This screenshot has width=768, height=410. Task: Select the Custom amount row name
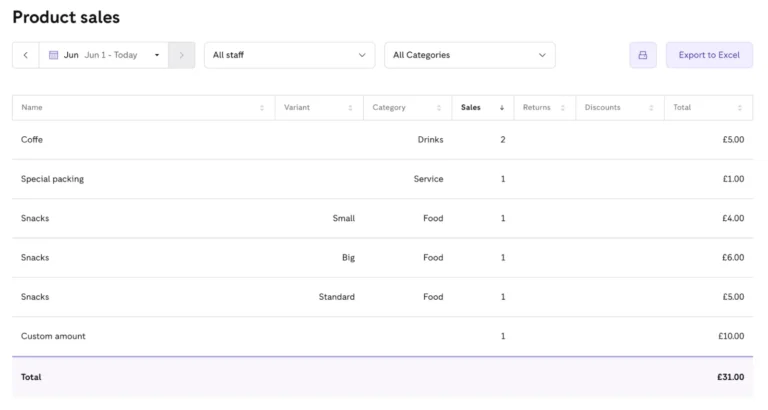coord(53,336)
